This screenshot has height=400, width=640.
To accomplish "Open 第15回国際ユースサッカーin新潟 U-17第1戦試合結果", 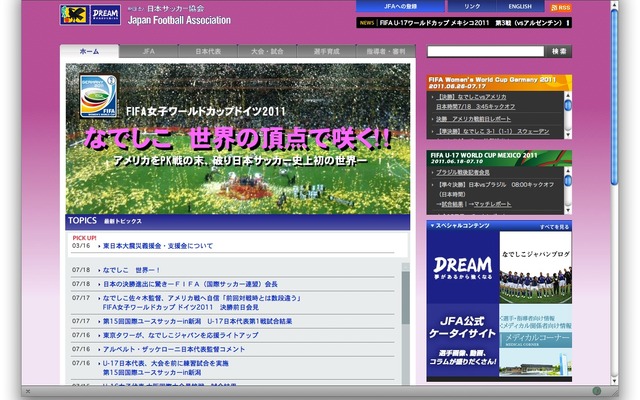I will tap(198, 321).
